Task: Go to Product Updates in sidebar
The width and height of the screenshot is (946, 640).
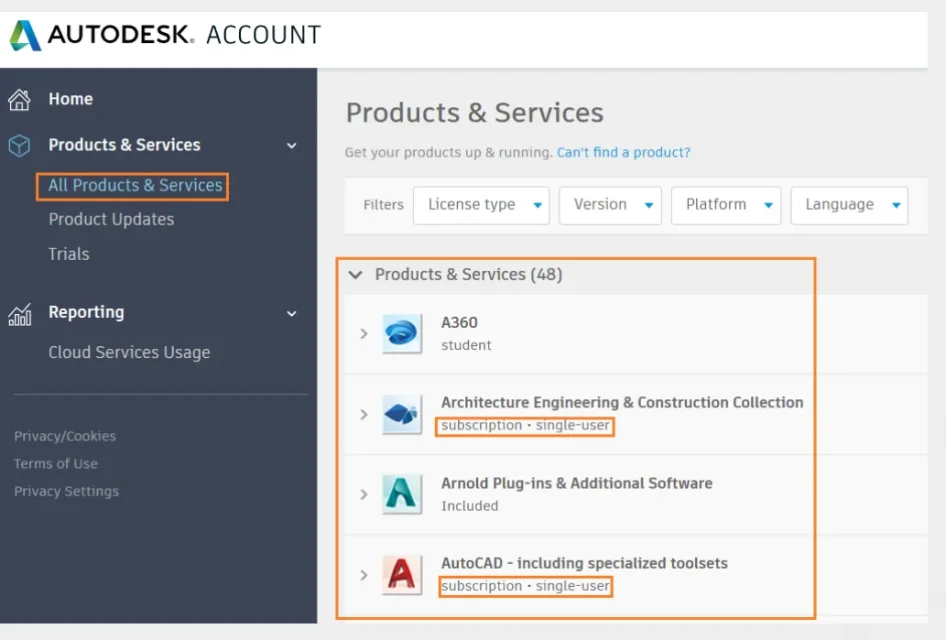Action: pos(111,220)
